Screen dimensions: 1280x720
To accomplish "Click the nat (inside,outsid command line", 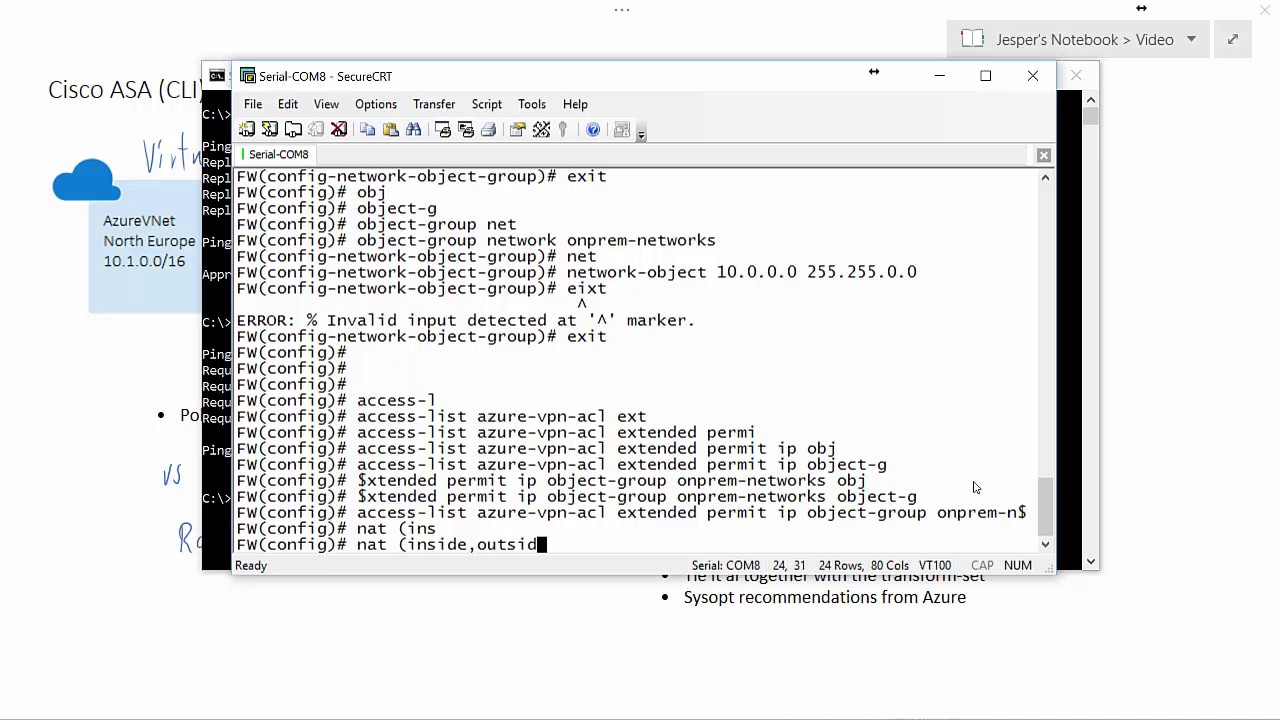I will pyautogui.click(x=392, y=544).
